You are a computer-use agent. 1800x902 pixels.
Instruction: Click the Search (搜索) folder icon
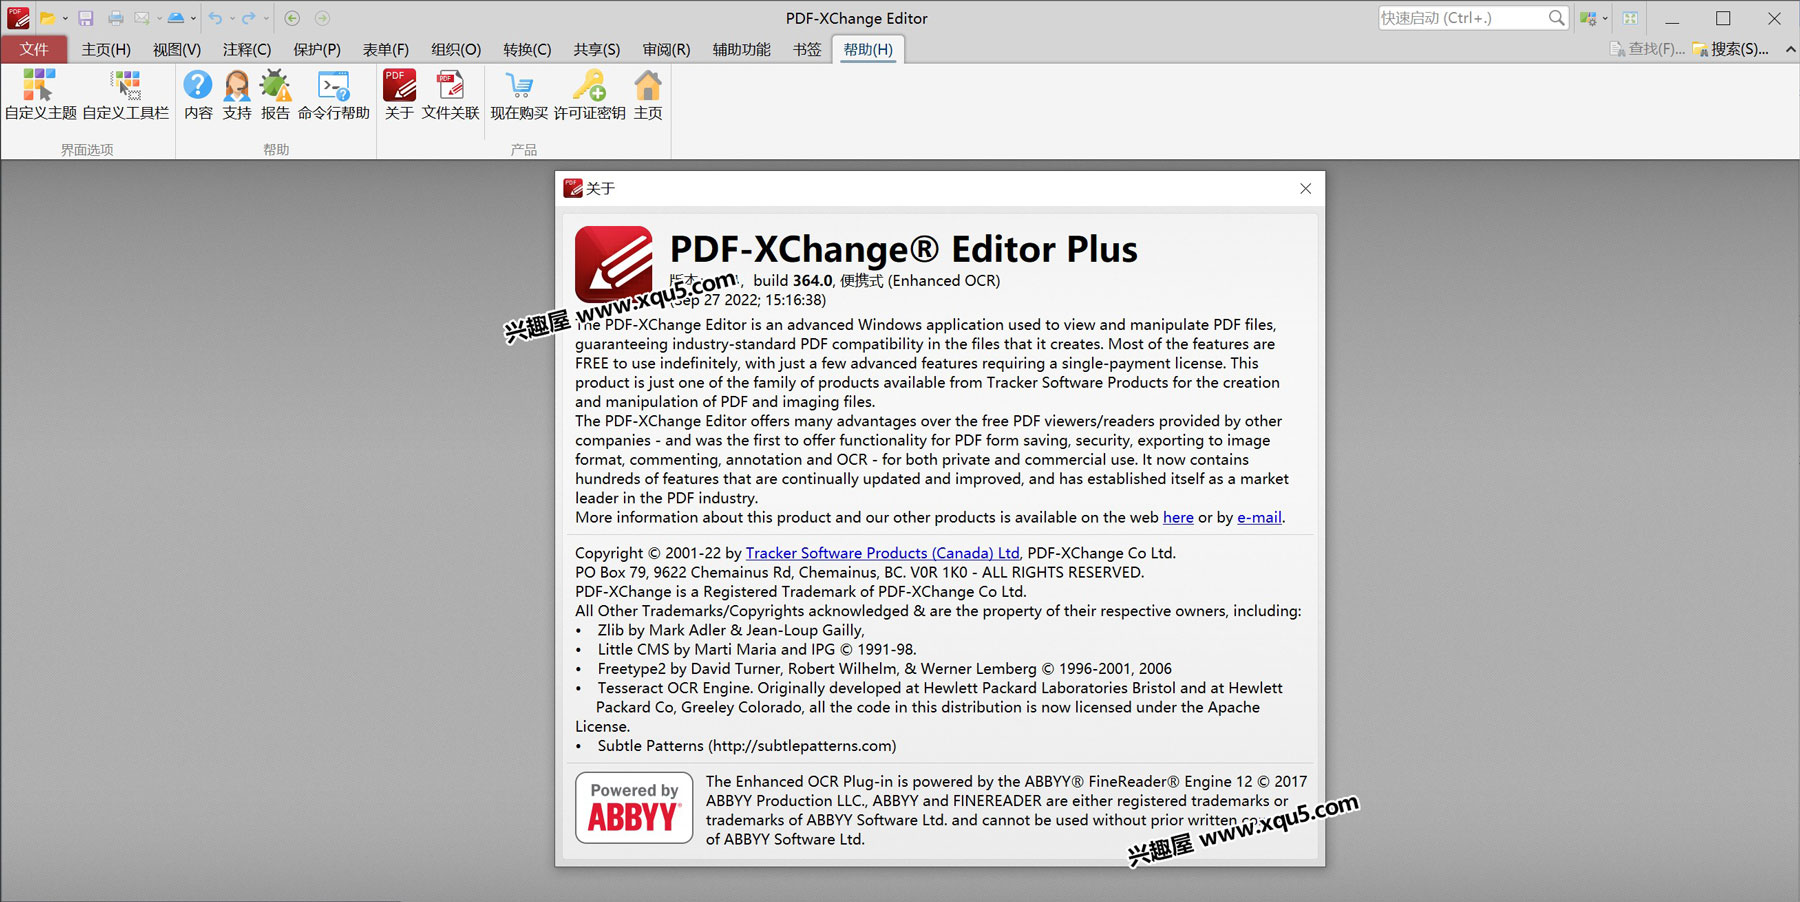coord(1700,49)
